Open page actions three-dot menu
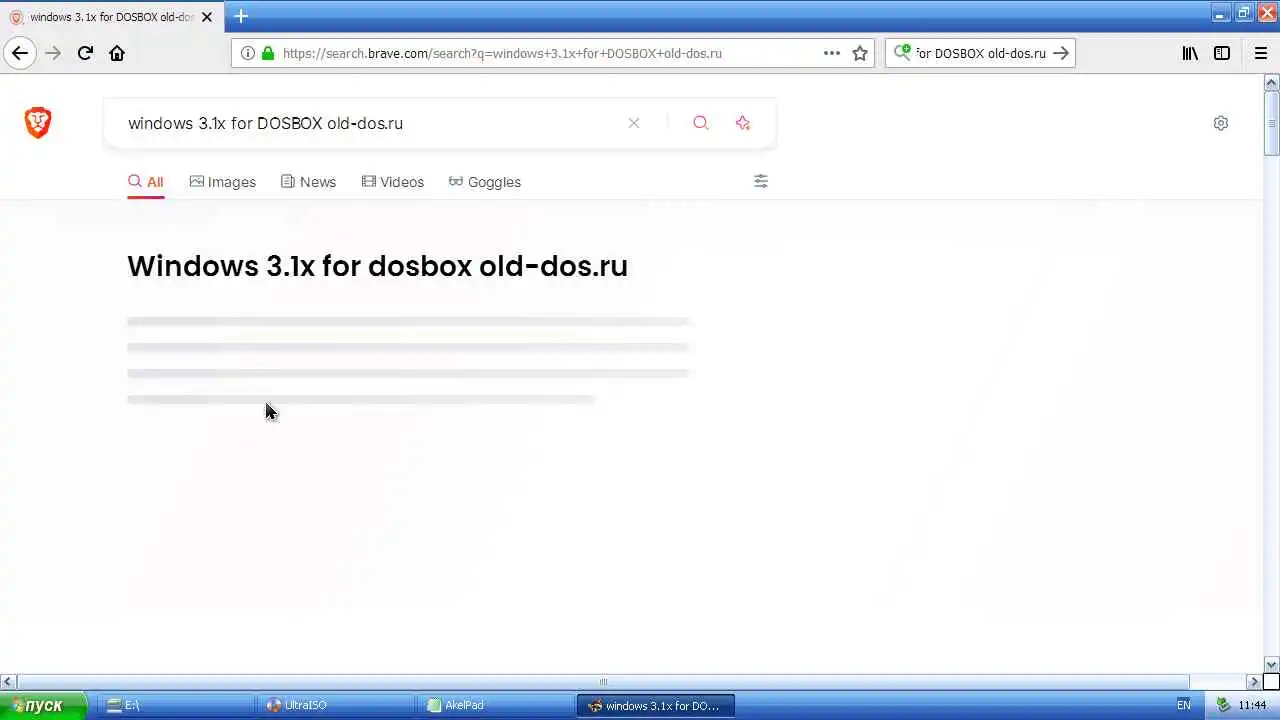Screen dimensions: 1280x720 coord(832,53)
